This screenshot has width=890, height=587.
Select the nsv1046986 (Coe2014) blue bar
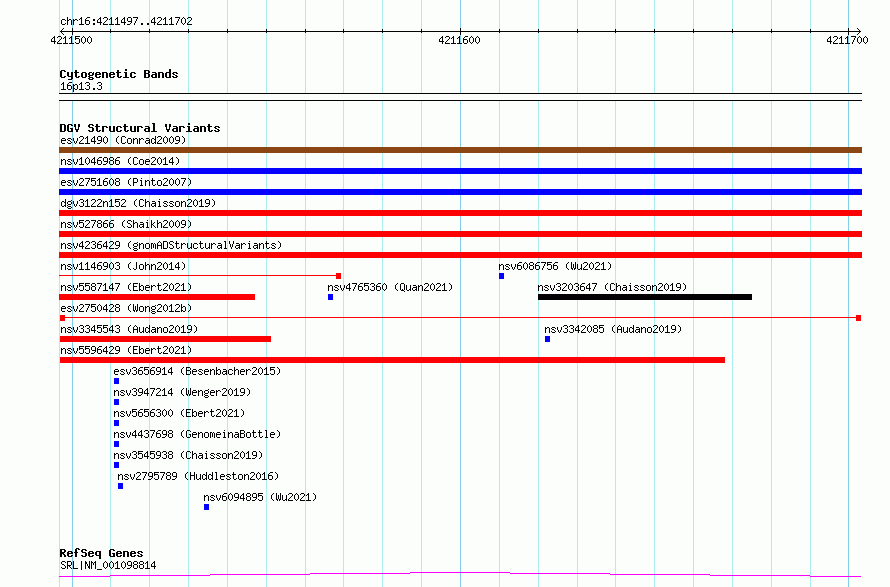pos(460,171)
